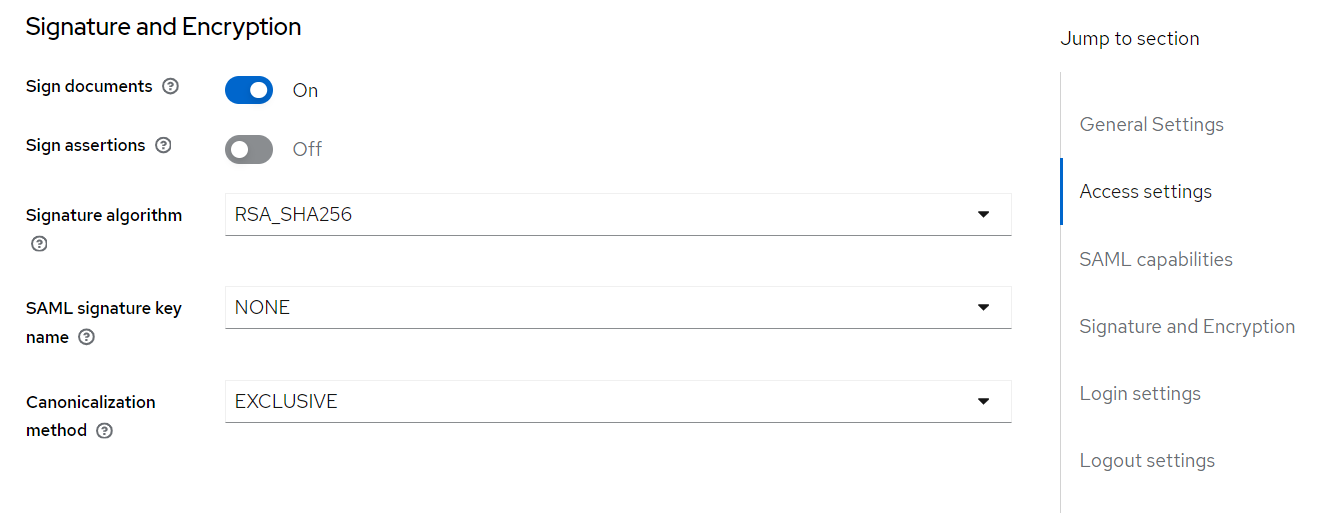
Task: Click the Canonicalization method caret arrow
Action: [x=983, y=402]
